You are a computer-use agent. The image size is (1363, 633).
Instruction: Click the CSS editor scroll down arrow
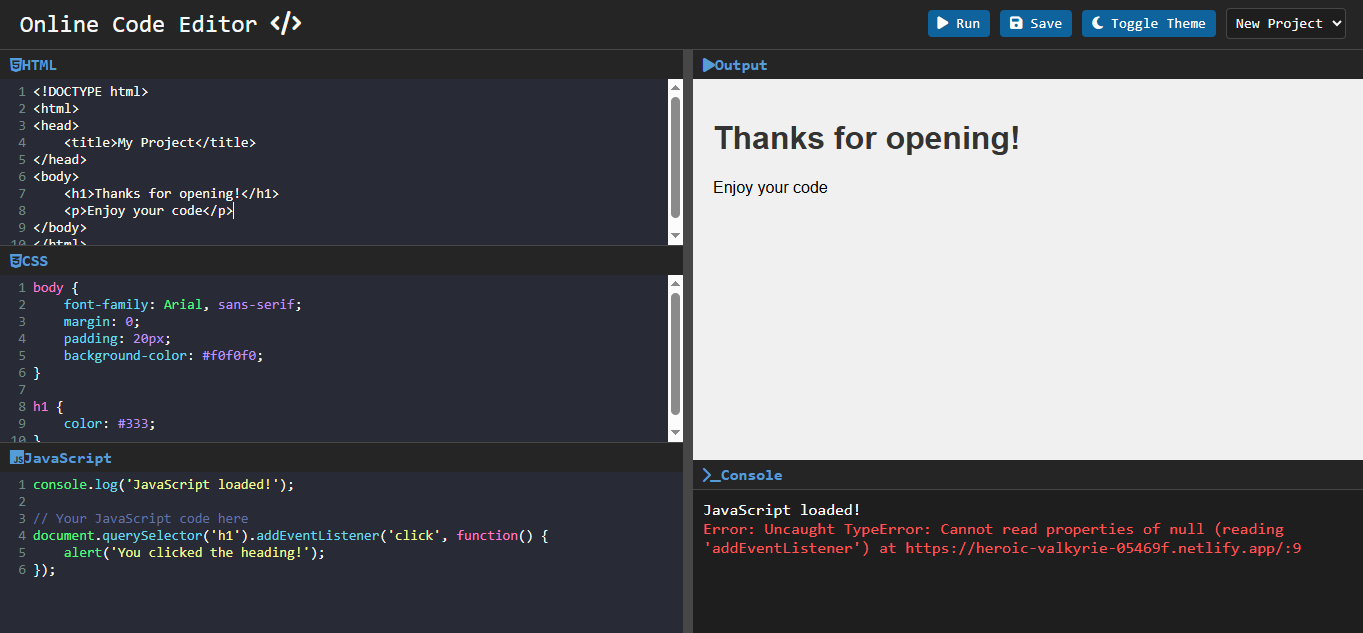pyautogui.click(x=675, y=432)
